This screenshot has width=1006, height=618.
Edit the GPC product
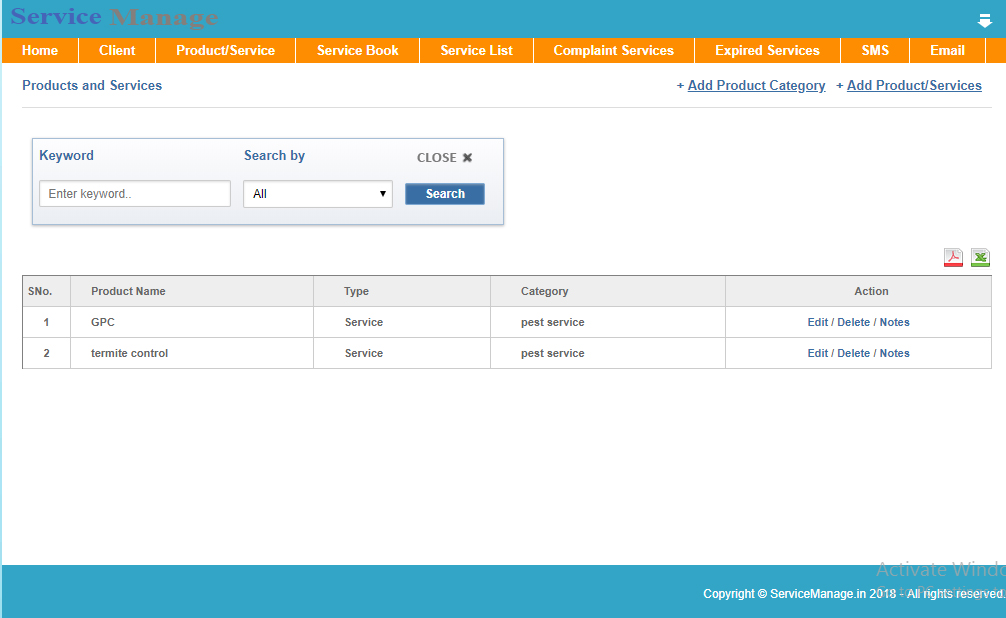817,322
